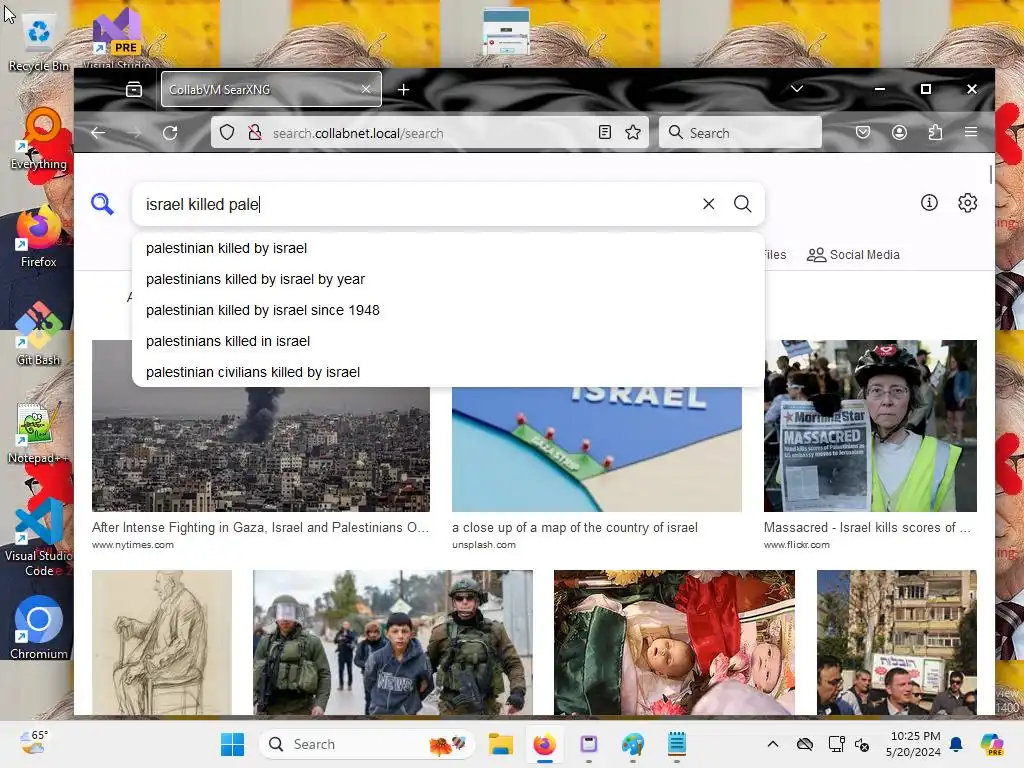Viewport: 1024px width, 768px height.
Task: Click the Firefox search box
Action: coord(740,133)
